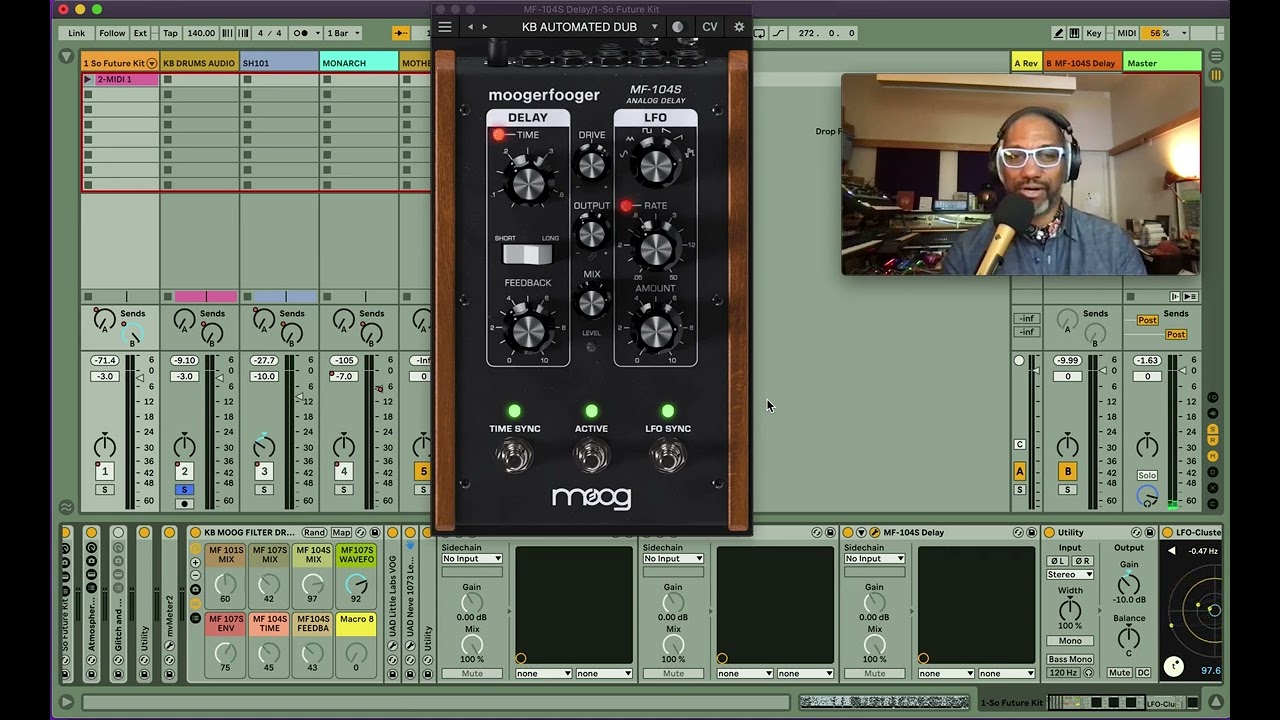Go to previous preset in plugin header
The height and width of the screenshot is (720, 1280).
(471, 27)
